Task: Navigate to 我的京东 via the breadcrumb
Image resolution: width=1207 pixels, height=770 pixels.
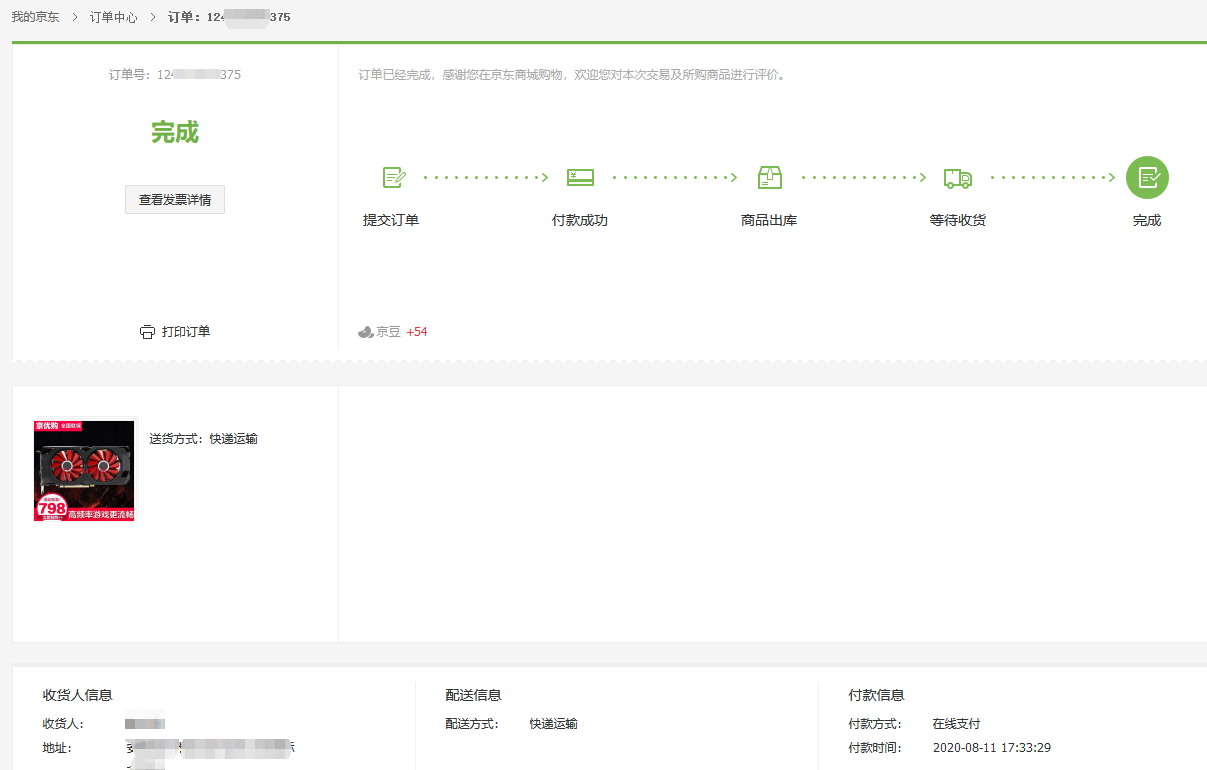Action: tap(33, 16)
